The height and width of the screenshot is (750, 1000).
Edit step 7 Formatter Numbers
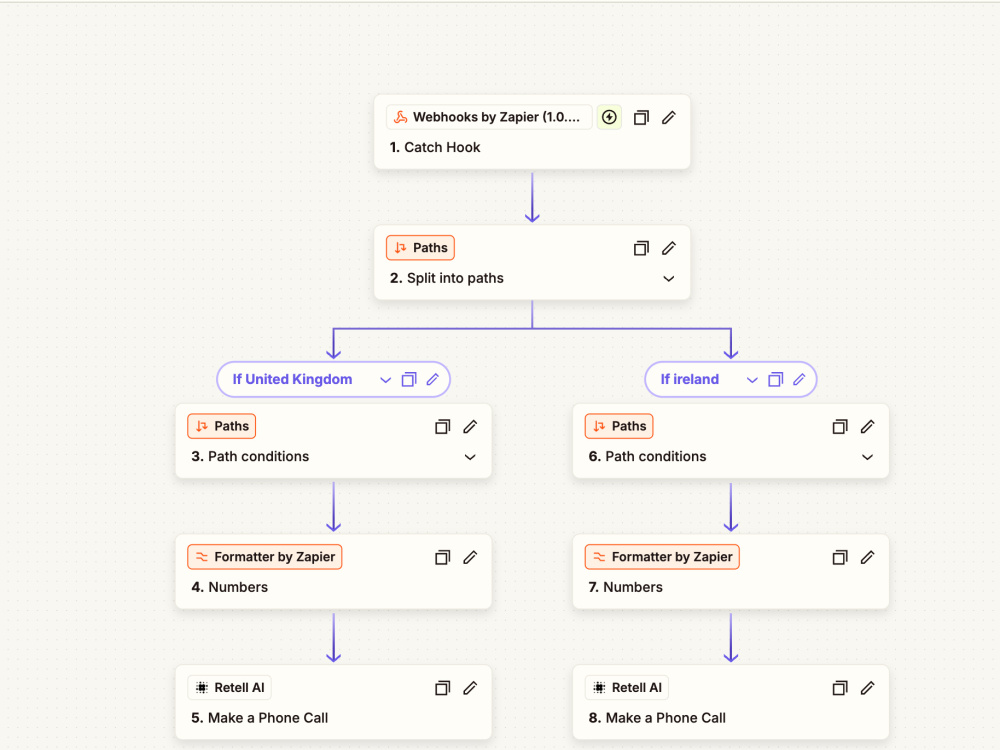click(x=867, y=557)
